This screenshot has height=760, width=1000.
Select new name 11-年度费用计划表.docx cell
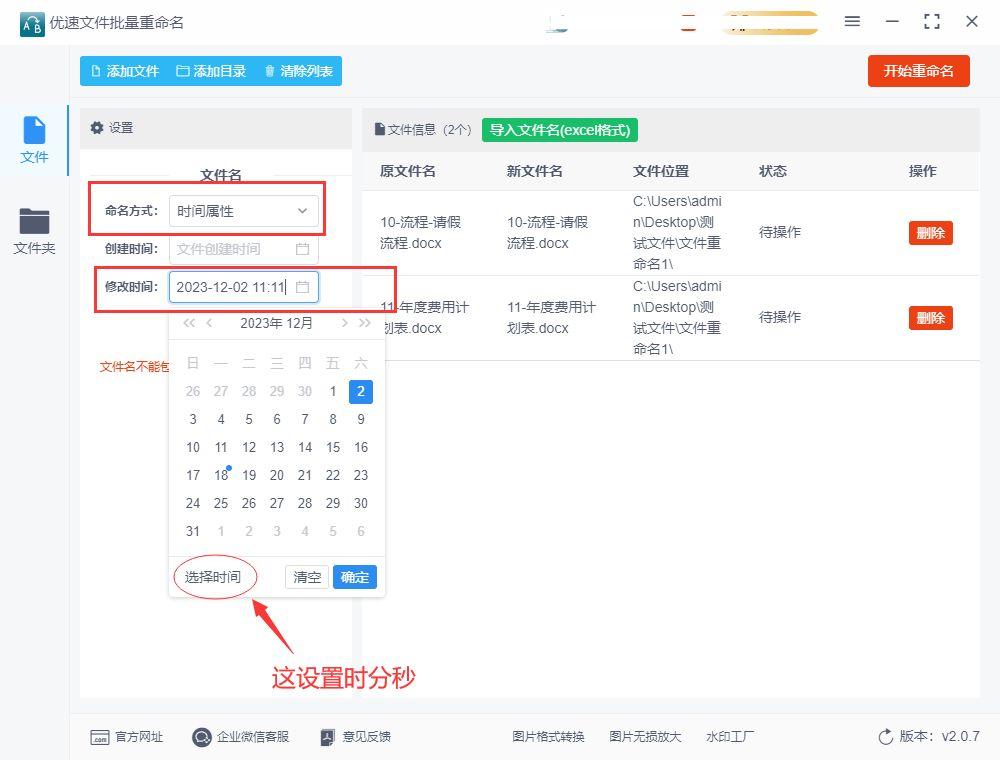[x=551, y=318]
